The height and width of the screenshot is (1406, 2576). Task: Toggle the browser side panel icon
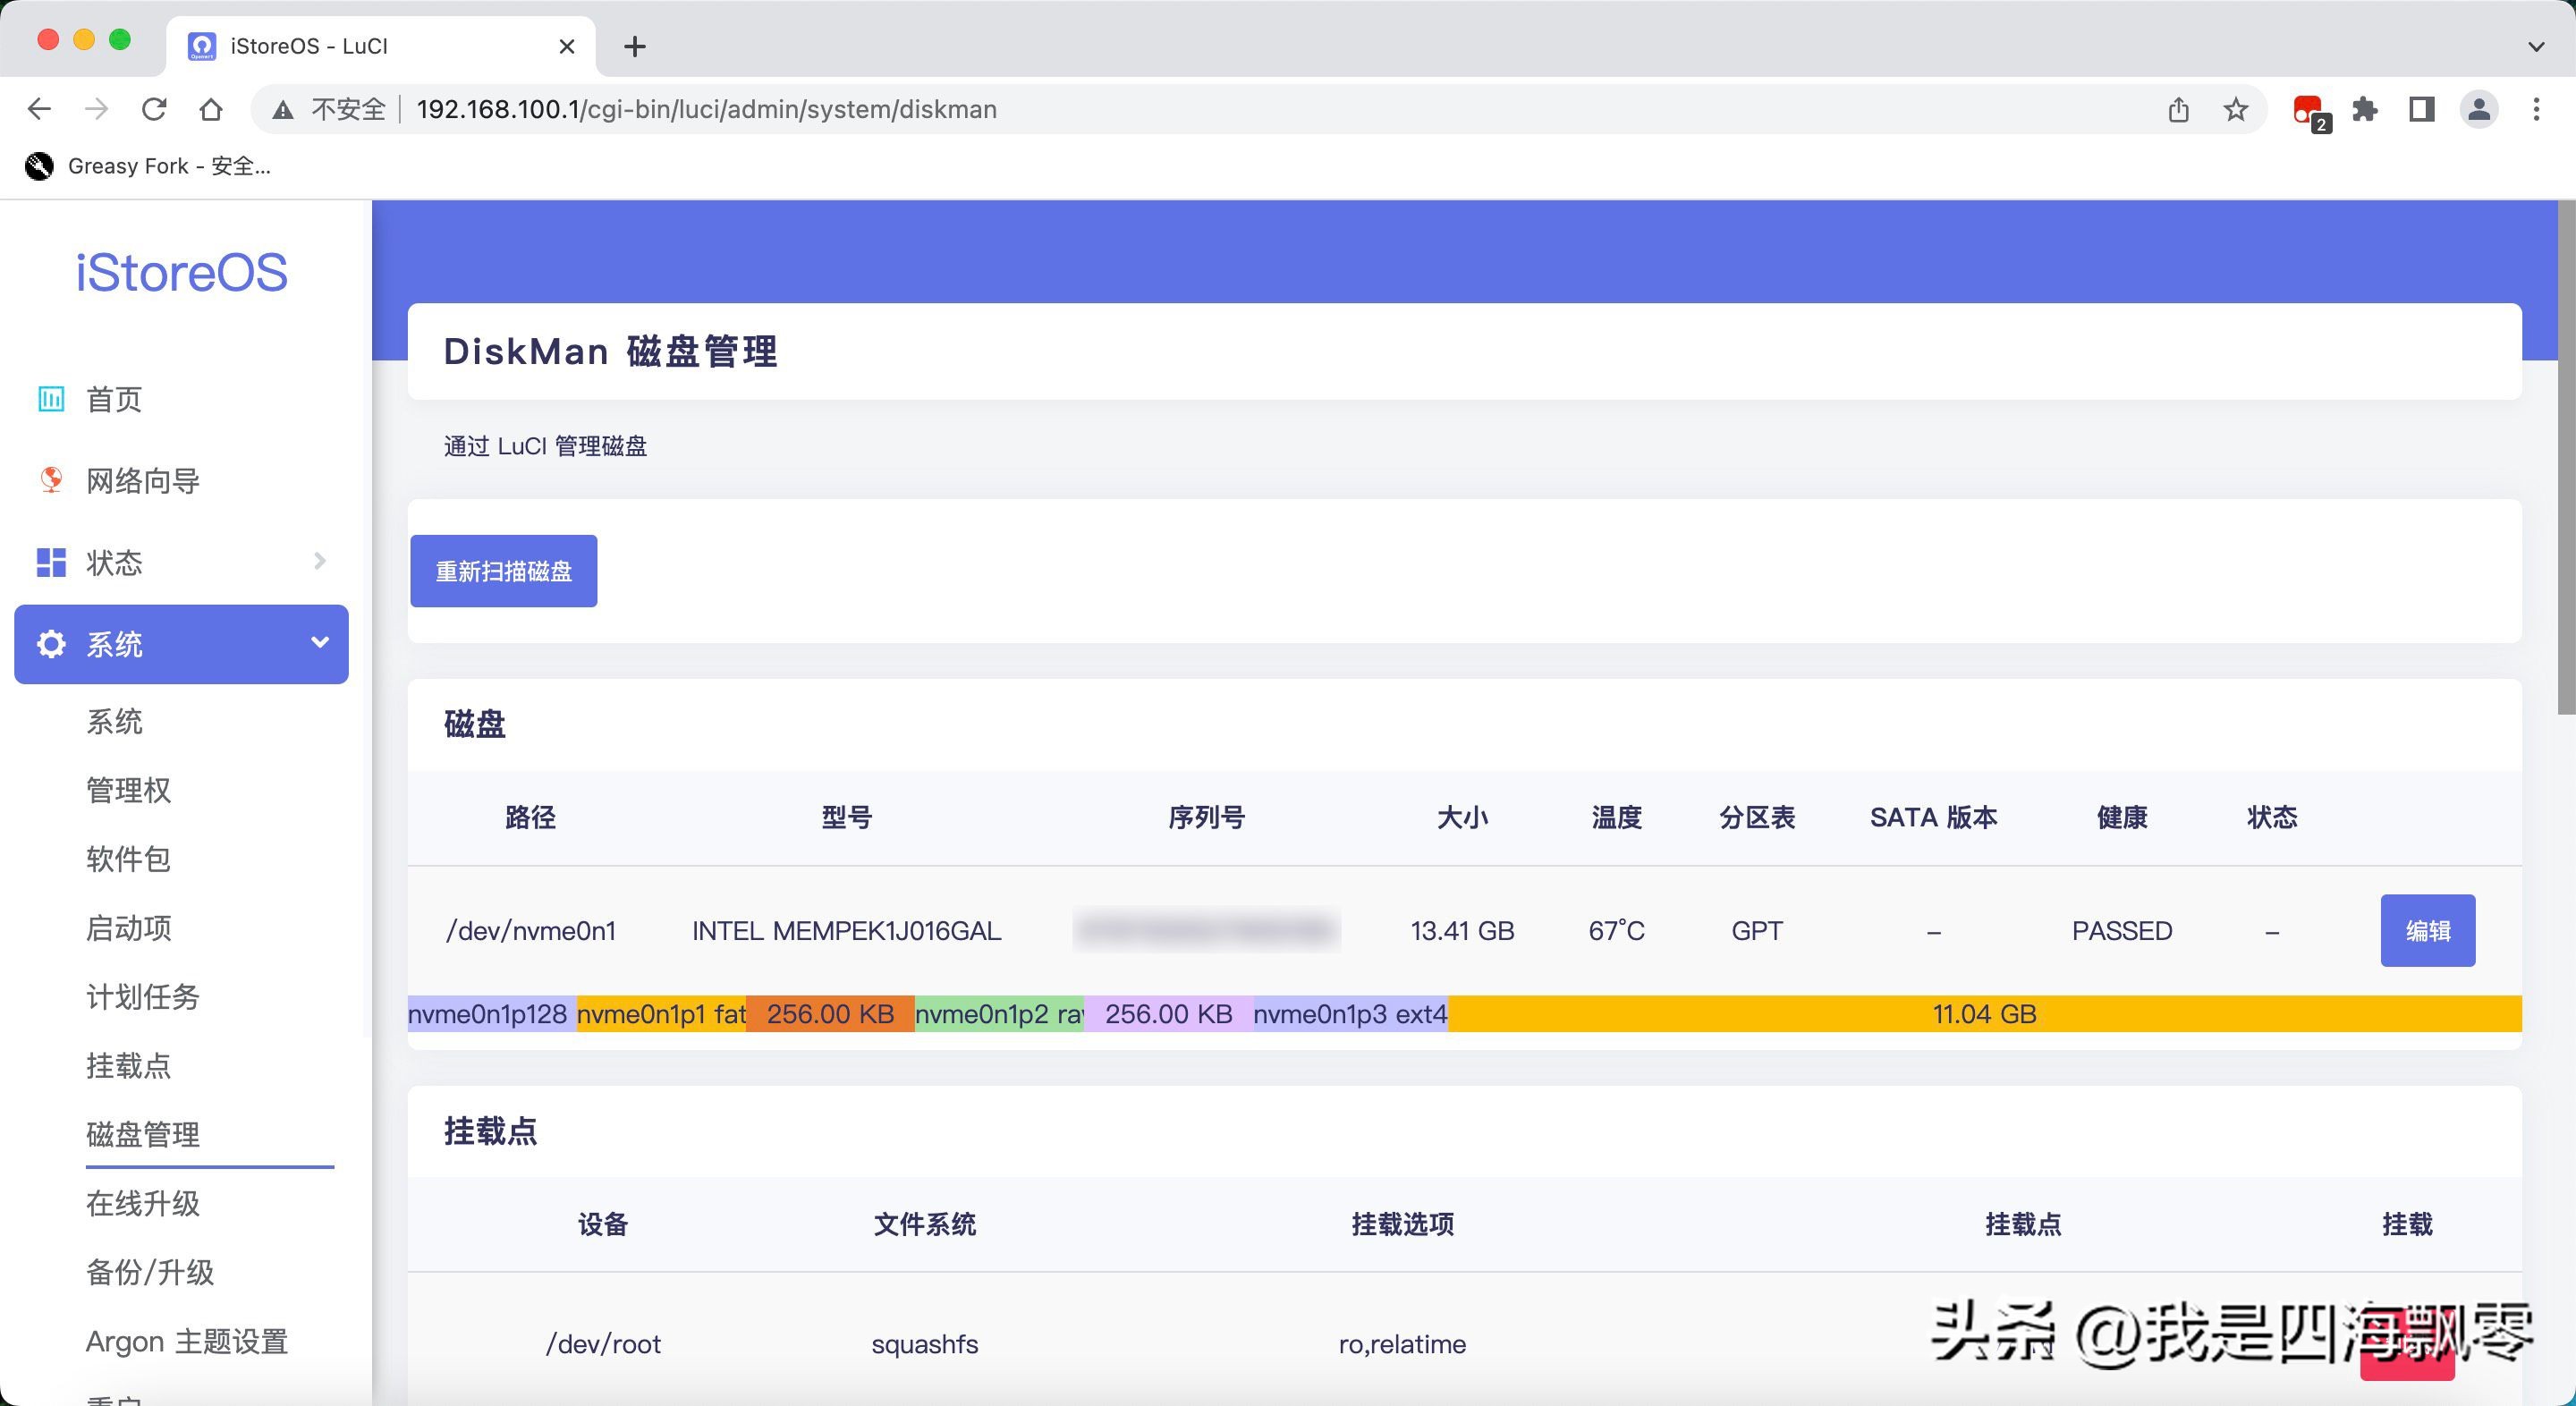[x=2421, y=109]
